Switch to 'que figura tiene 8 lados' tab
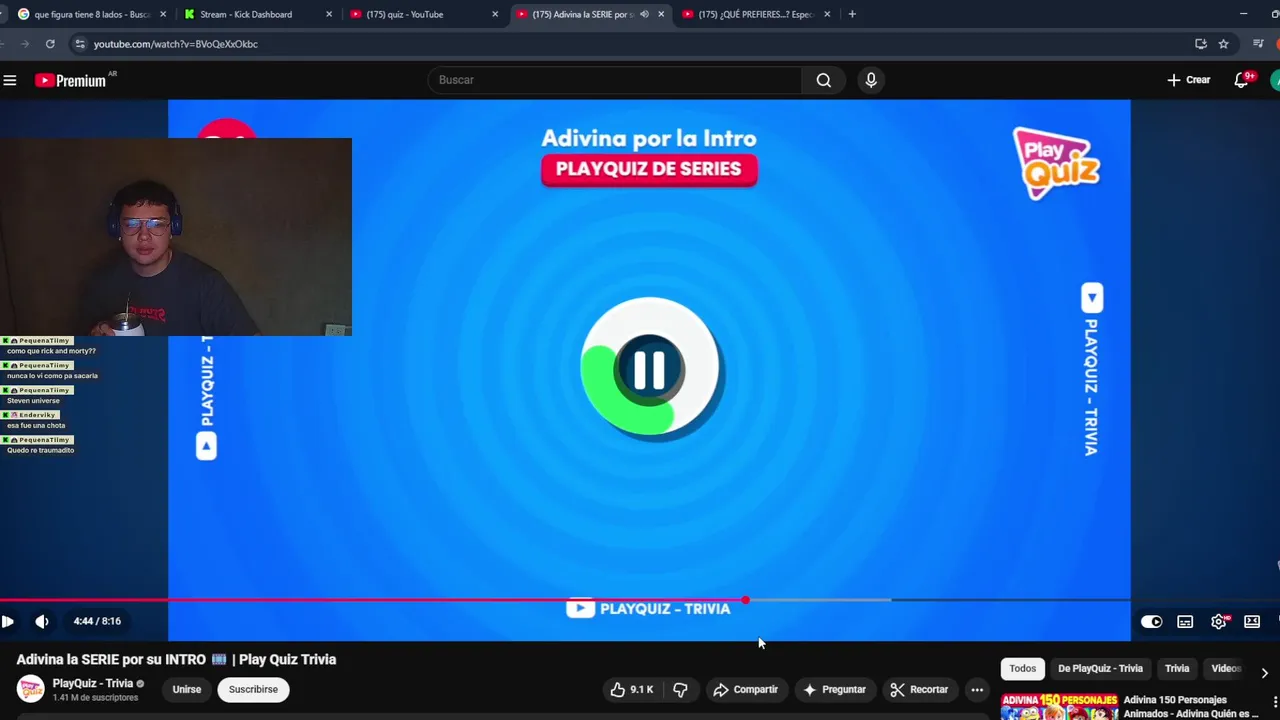 click(91, 14)
